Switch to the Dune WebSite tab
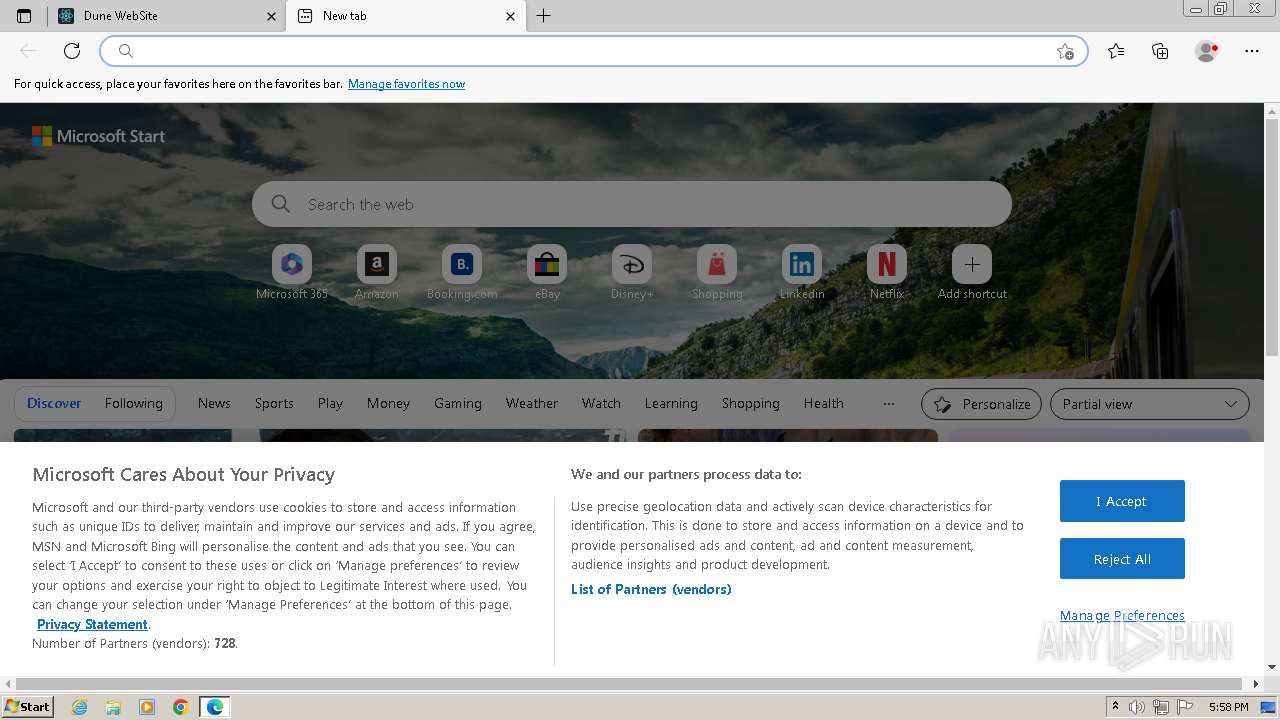 (x=165, y=16)
